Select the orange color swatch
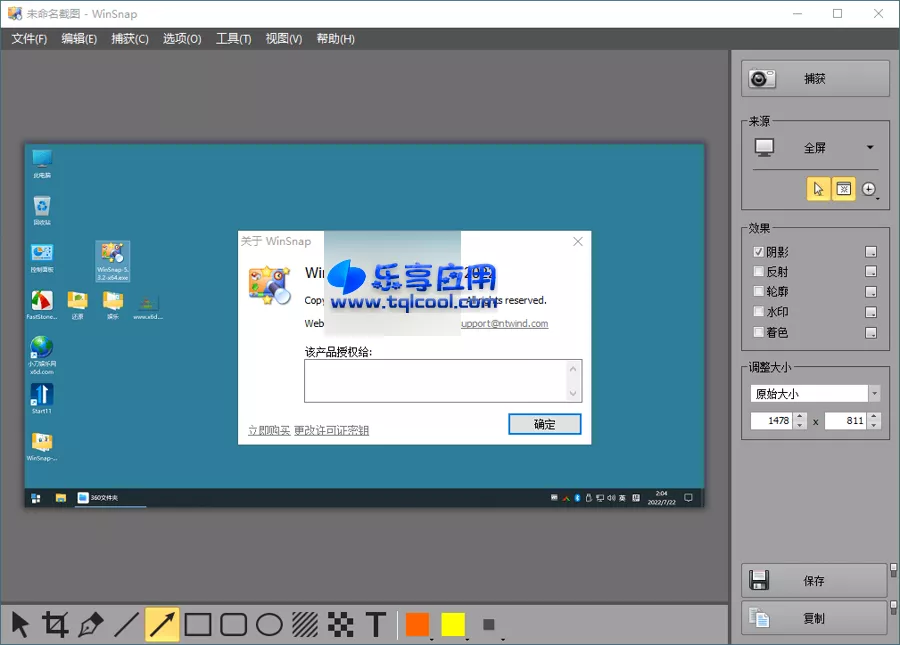Image resolution: width=900 pixels, height=645 pixels. click(416, 623)
